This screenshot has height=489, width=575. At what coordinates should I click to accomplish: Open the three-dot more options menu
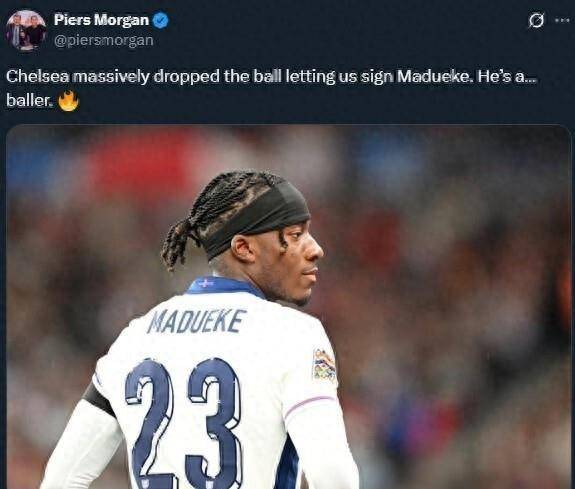click(563, 21)
